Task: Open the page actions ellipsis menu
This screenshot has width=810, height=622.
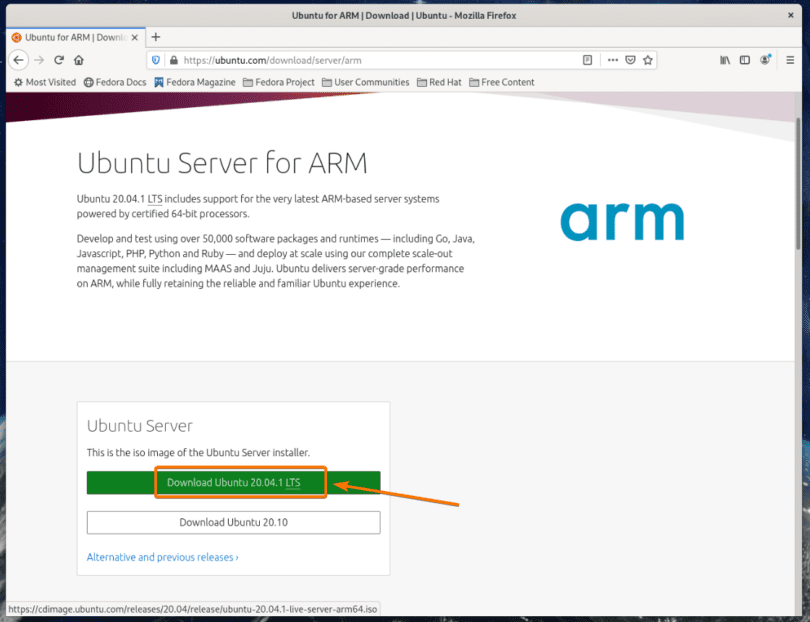Action: click(x=613, y=60)
